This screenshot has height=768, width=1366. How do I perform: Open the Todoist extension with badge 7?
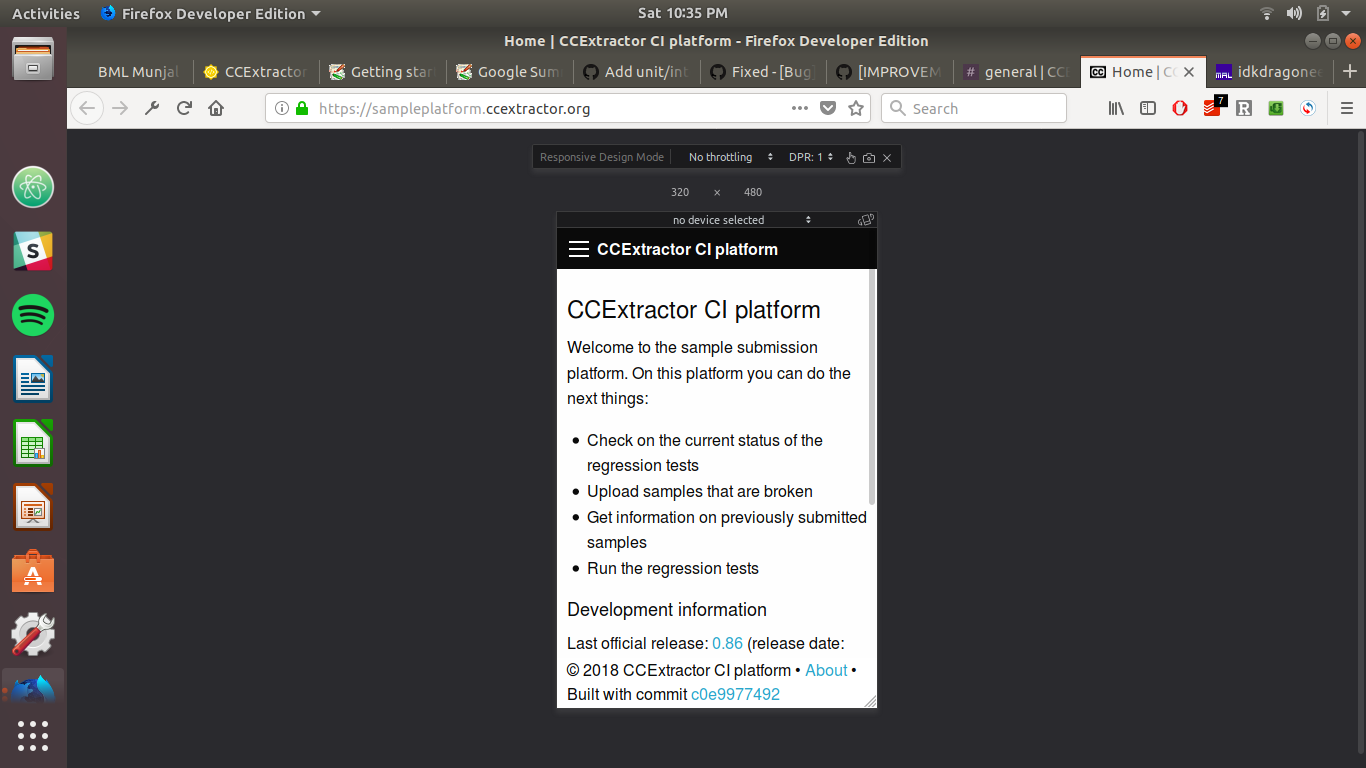(x=1213, y=106)
